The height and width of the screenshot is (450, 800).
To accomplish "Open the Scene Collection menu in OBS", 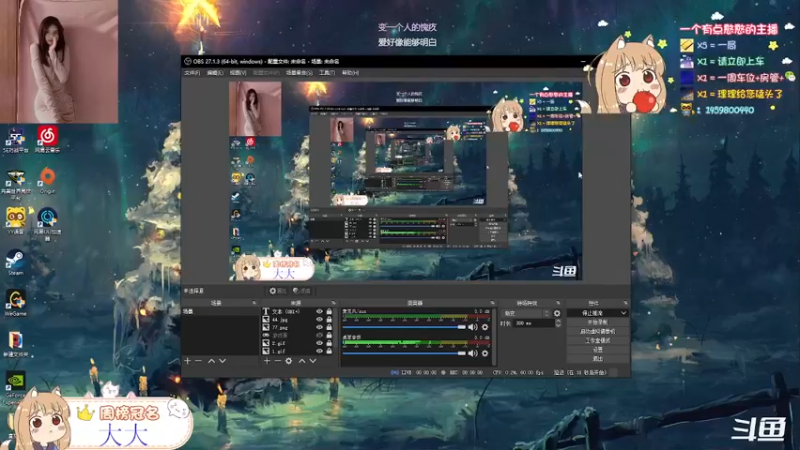I will [x=299, y=73].
